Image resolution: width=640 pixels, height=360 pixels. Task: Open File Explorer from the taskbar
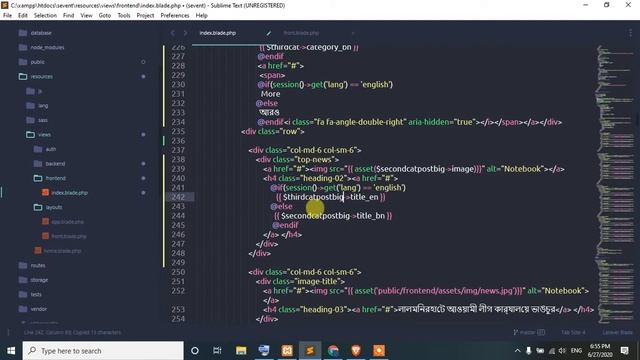(x=241, y=351)
